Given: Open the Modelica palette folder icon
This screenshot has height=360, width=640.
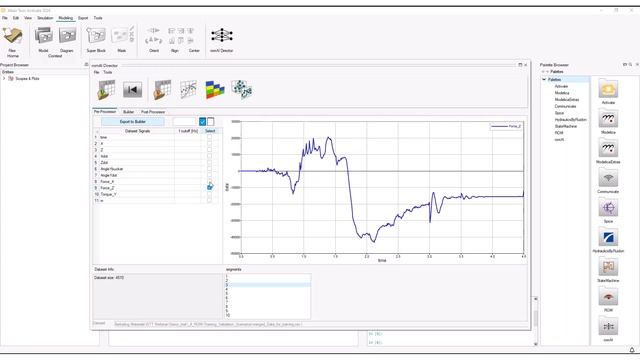Looking at the screenshot, I should click(x=608, y=119).
